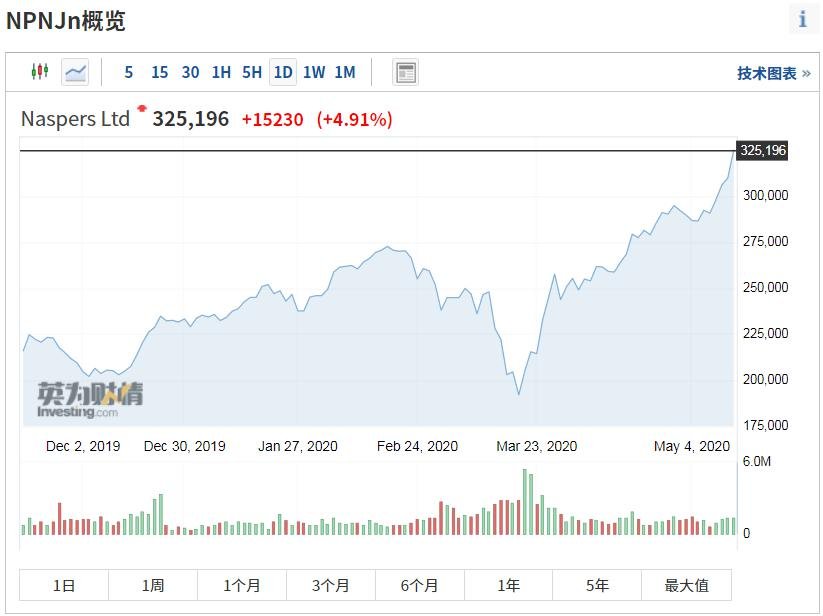Show the 1日 time range

(x=64, y=585)
